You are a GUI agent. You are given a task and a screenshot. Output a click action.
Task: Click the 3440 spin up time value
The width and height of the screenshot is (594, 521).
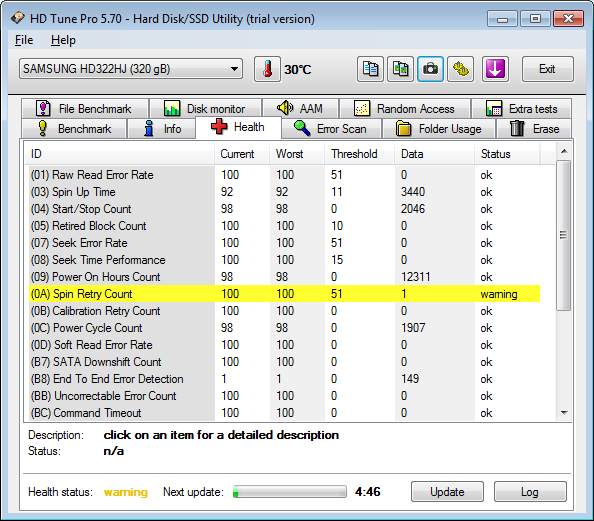(413, 192)
